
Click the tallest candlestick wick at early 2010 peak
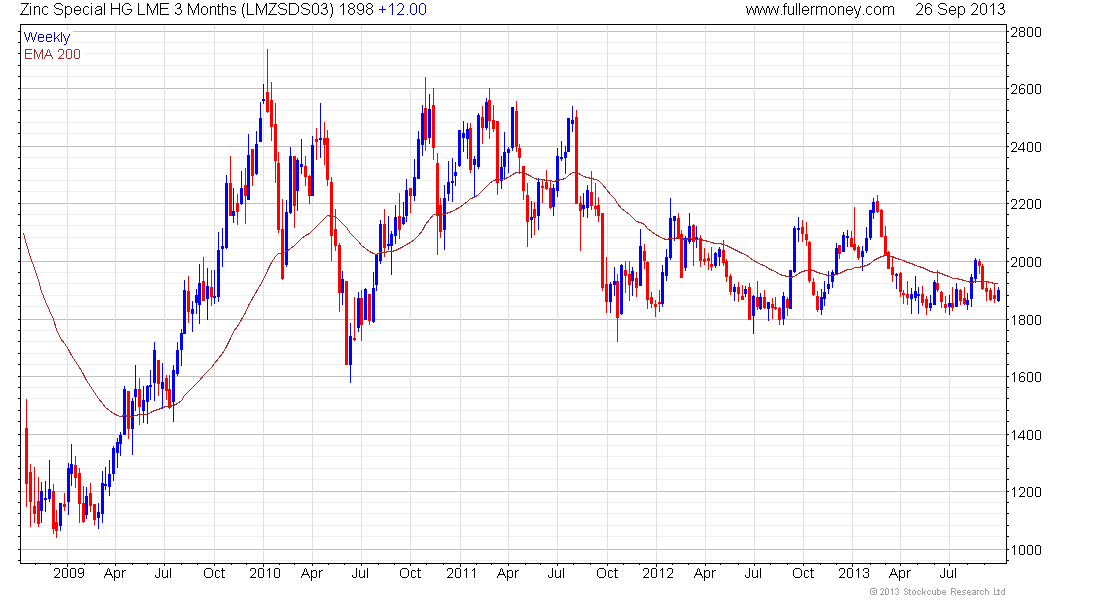click(x=267, y=81)
